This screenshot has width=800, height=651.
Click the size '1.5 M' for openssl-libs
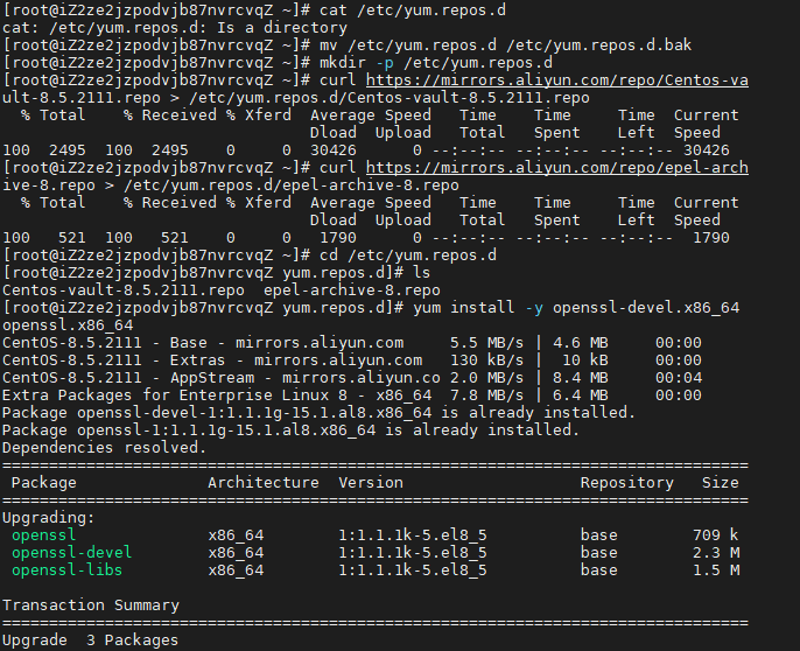[716, 570]
